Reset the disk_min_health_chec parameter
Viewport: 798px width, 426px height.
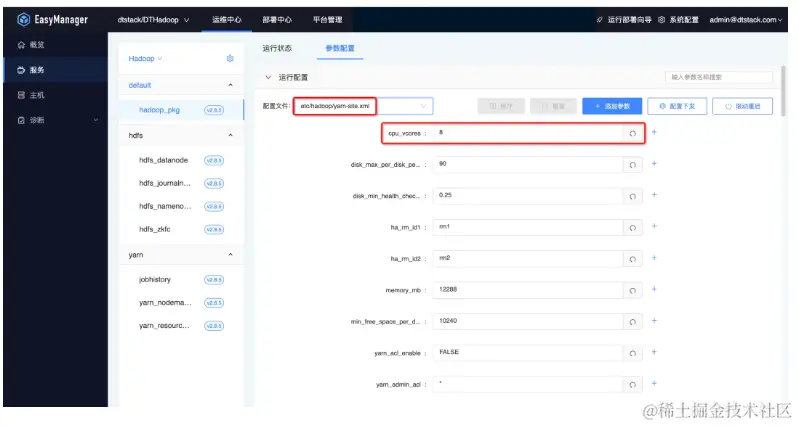pyautogui.click(x=633, y=196)
